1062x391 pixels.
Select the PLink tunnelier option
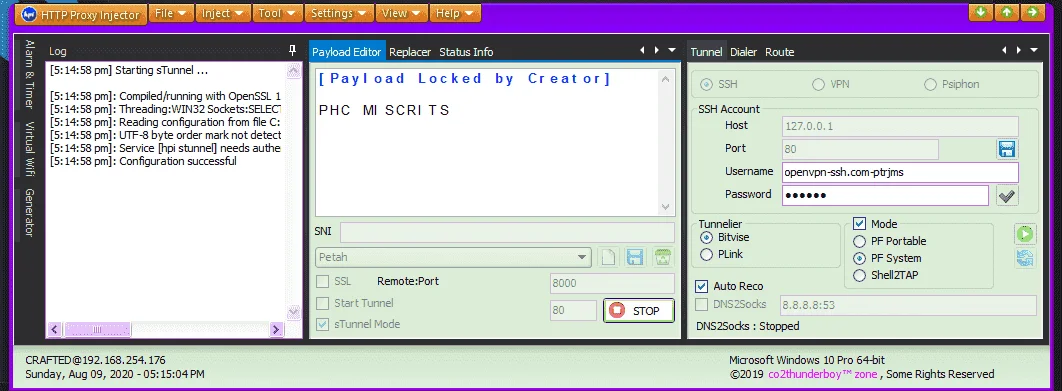pos(706,255)
